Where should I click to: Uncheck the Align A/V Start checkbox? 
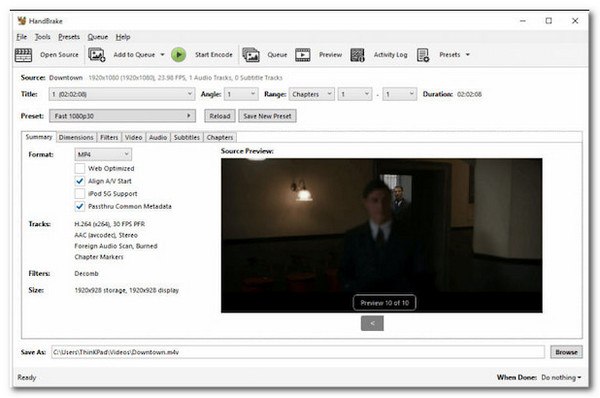coord(80,181)
